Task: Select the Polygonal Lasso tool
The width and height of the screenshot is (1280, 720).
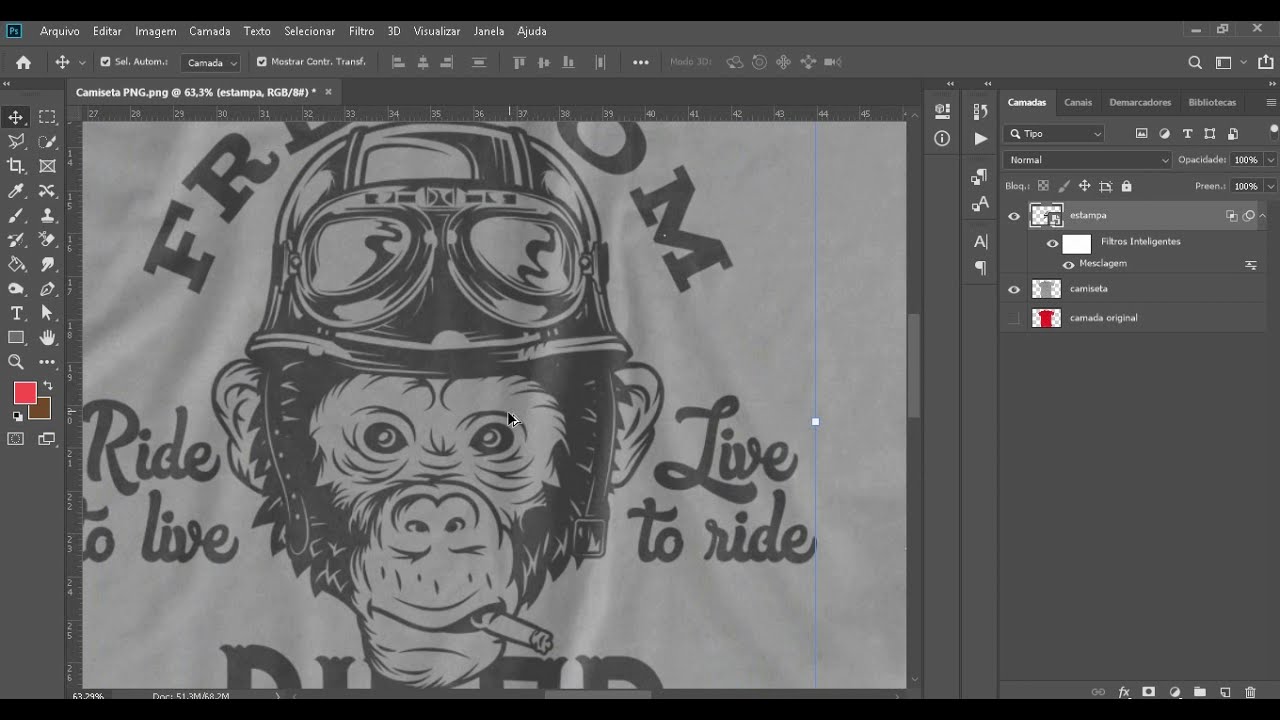Action: [16, 142]
